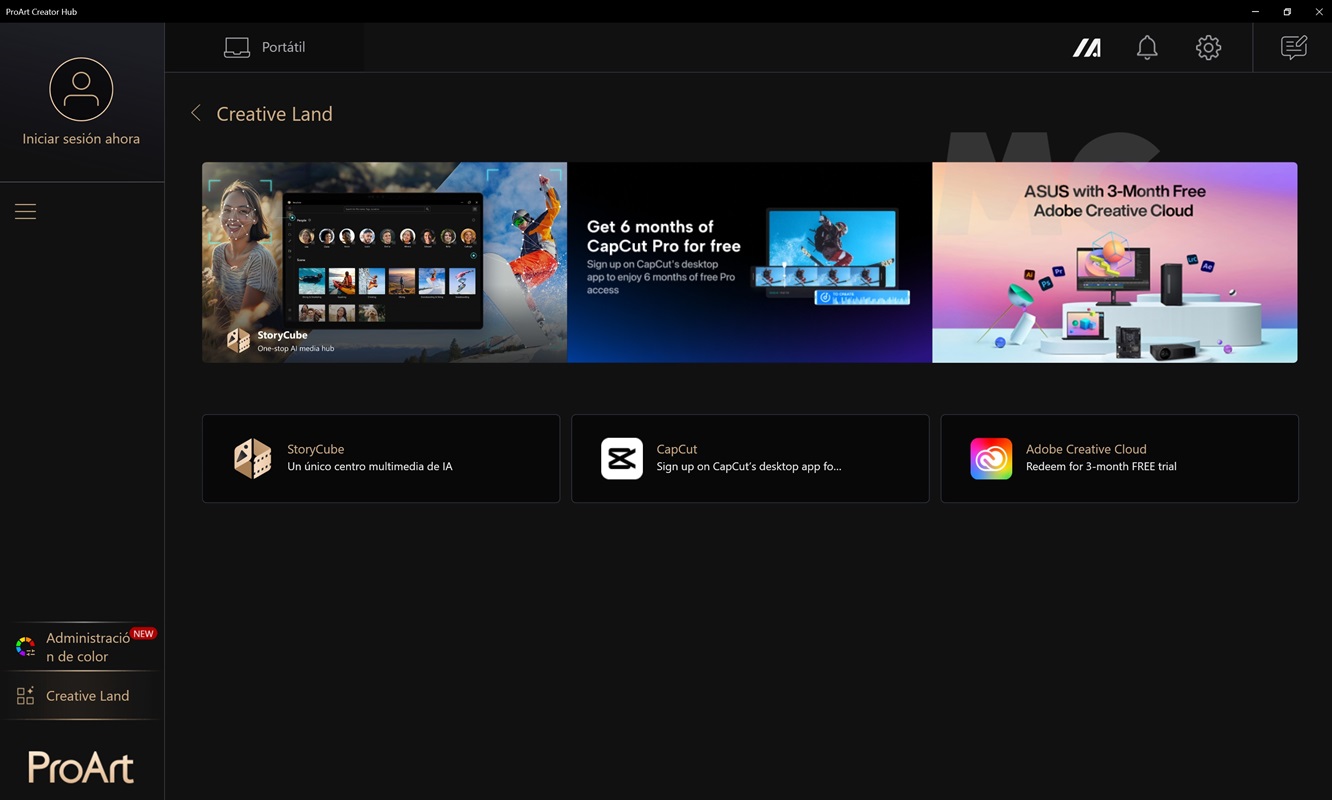Collapse the sidebar with hamburger menu

point(25,211)
